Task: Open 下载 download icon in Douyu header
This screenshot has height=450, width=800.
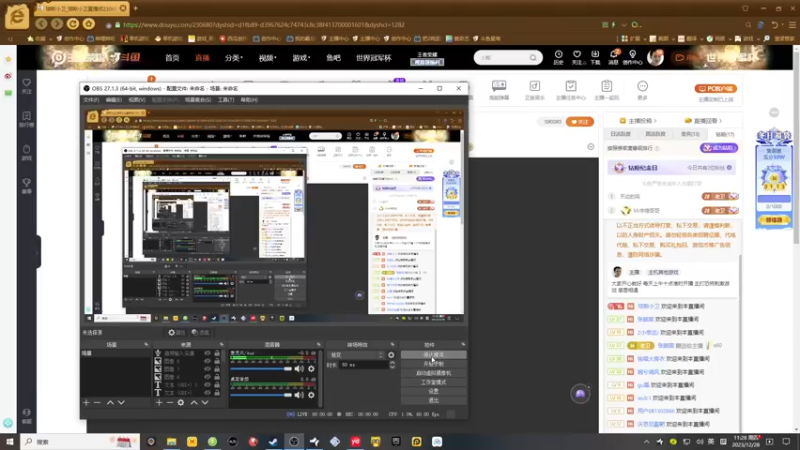Action: pos(595,57)
